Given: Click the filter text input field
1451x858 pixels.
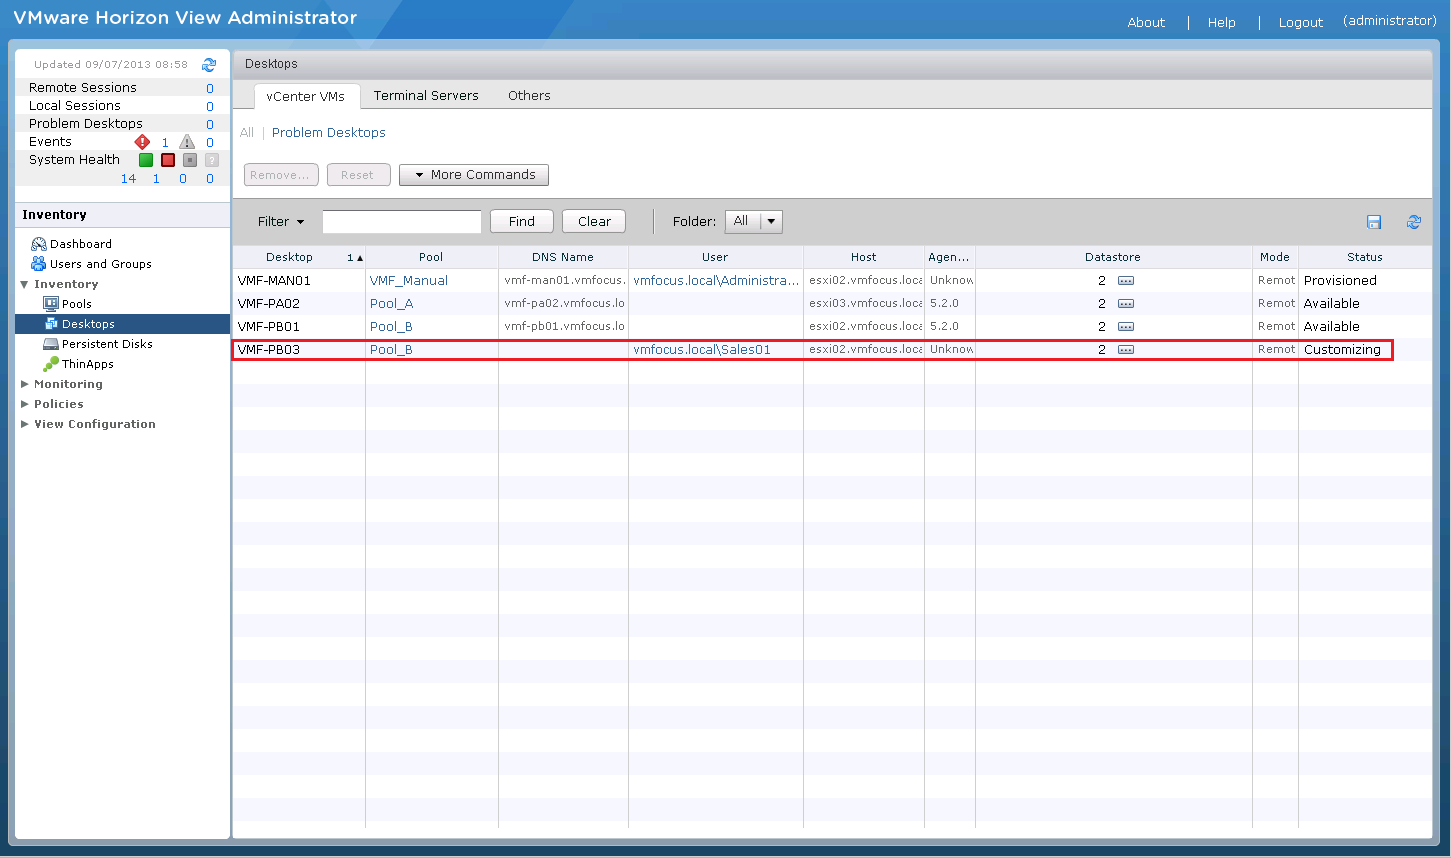Looking at the screenshot, I should point(401,222).
